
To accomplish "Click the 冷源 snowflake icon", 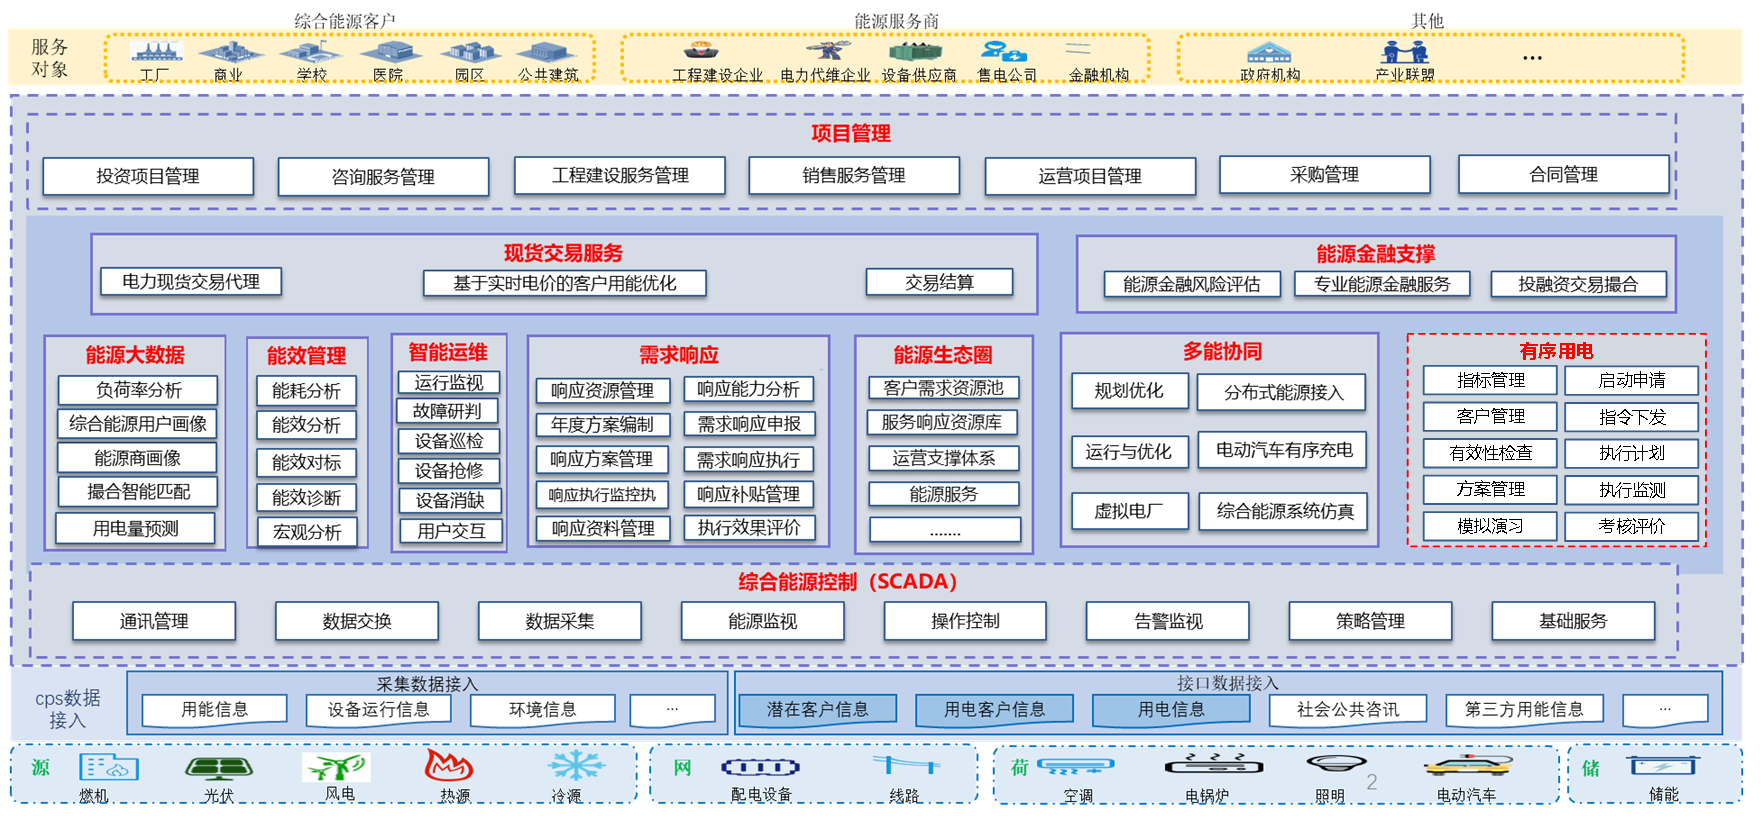I will [576, 767].
